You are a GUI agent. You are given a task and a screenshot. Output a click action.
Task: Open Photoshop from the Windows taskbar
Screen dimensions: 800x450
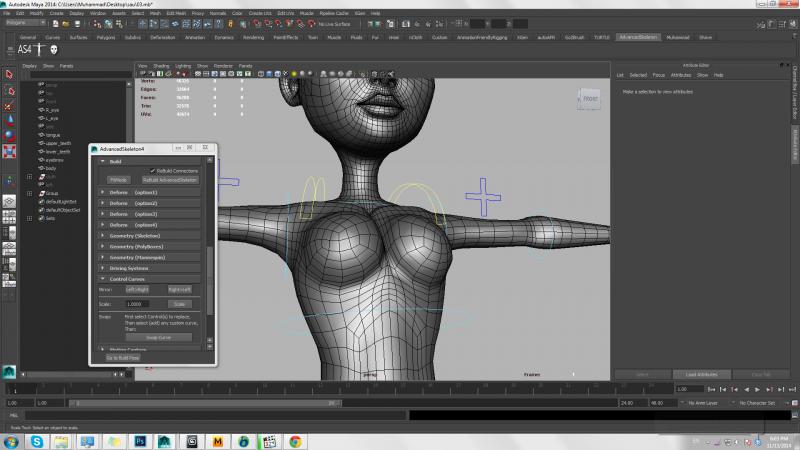(141, 440)
